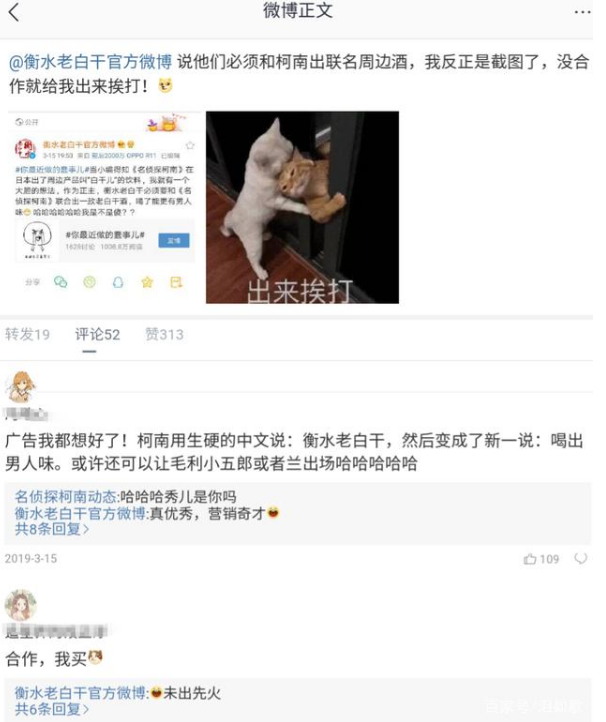Open the three-dot more options menu

tap(583, 12)
